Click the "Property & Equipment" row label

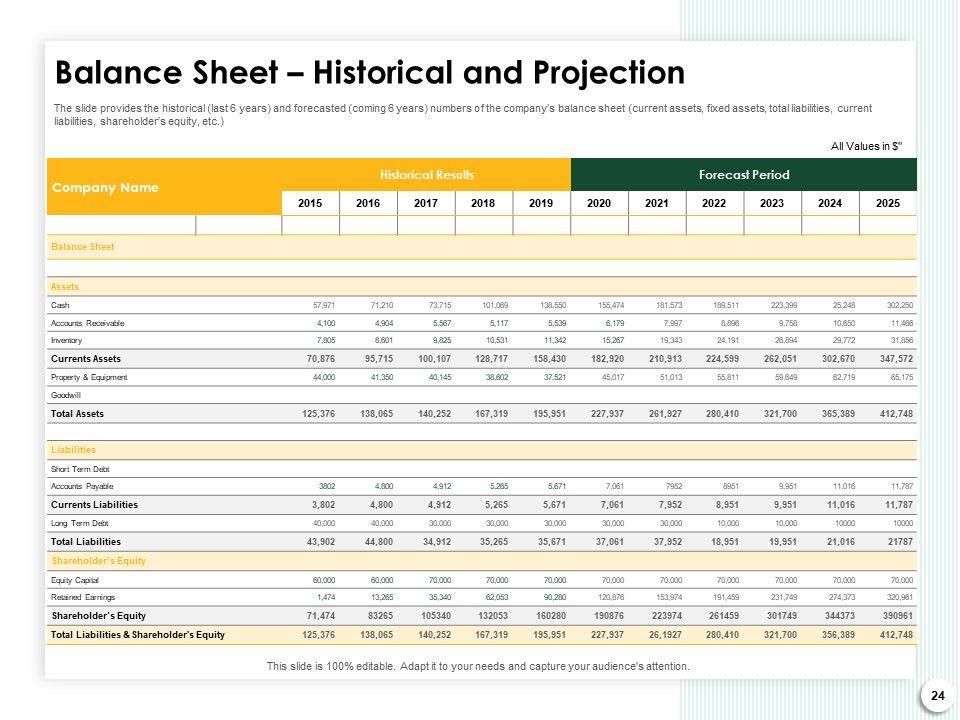tap(89, 377)
